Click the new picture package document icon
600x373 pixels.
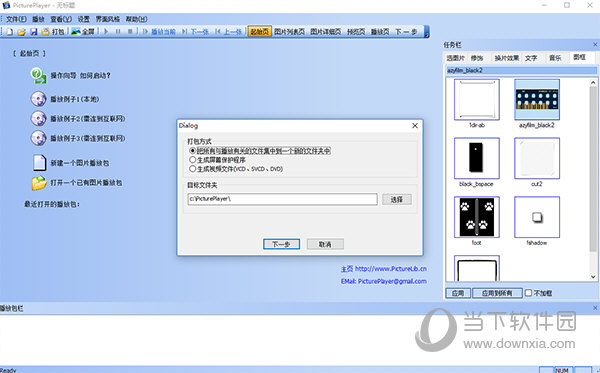(x=39, y=163)
